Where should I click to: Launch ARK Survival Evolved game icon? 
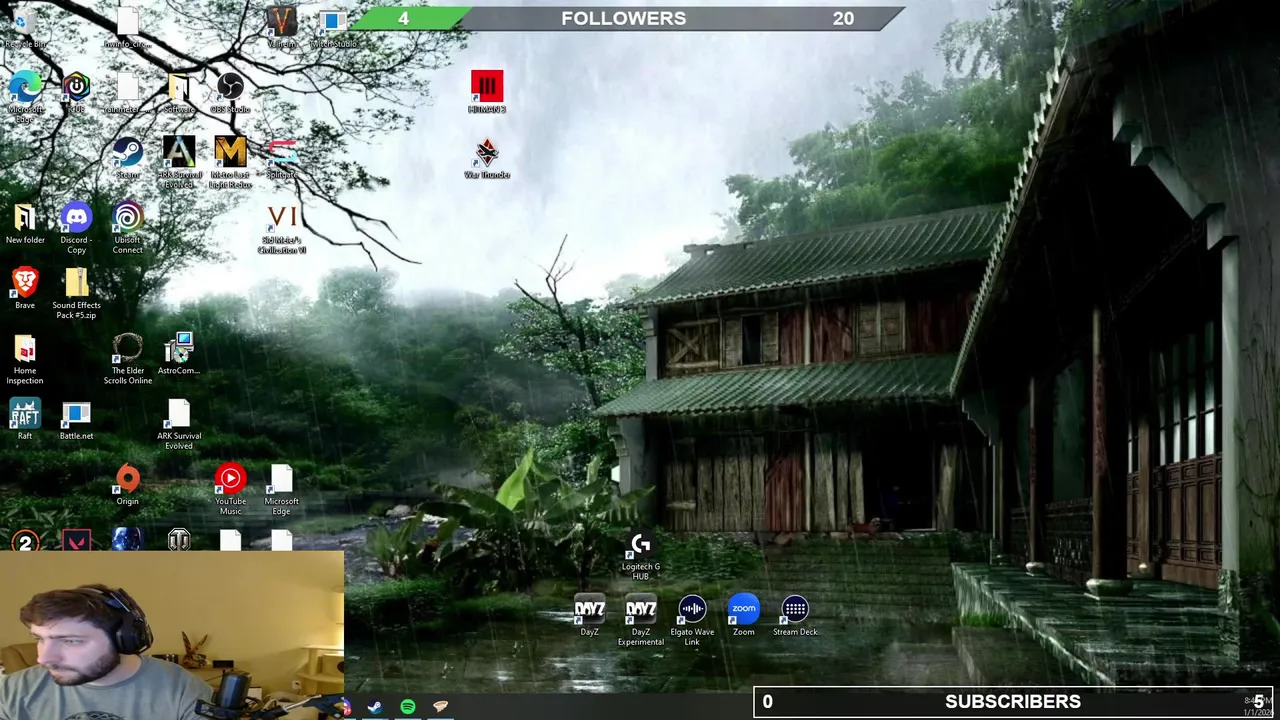tap(179, 162)
